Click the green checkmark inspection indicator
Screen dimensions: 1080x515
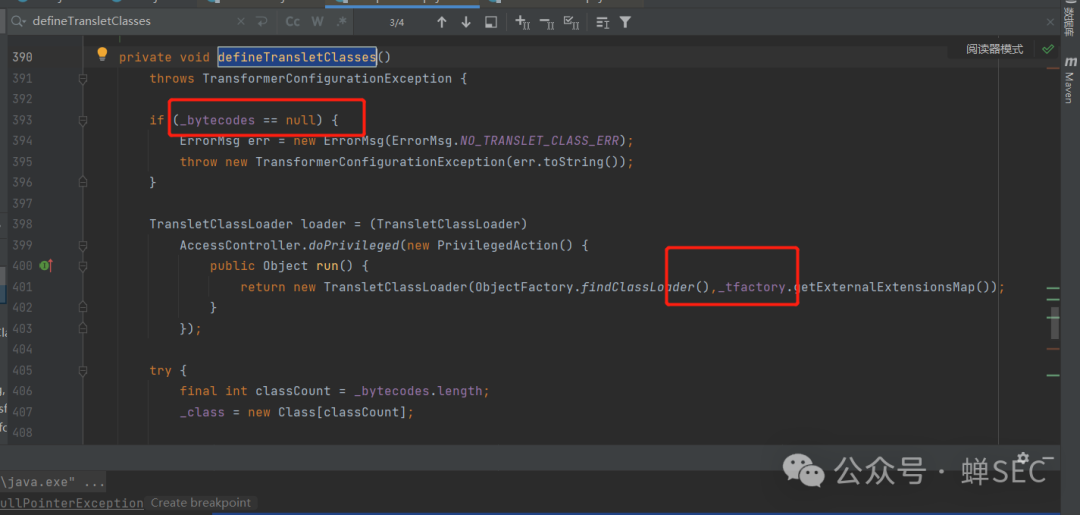click(1048, 50)
